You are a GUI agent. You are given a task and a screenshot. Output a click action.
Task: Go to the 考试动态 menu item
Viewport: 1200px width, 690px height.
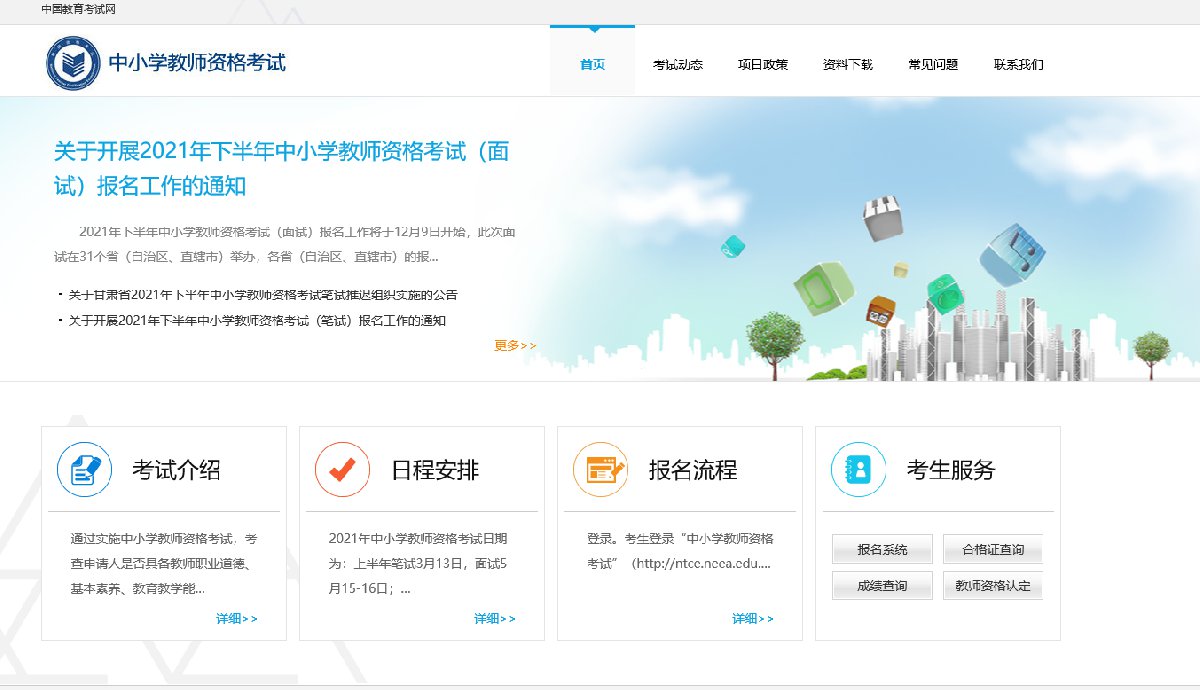[678, 65]
